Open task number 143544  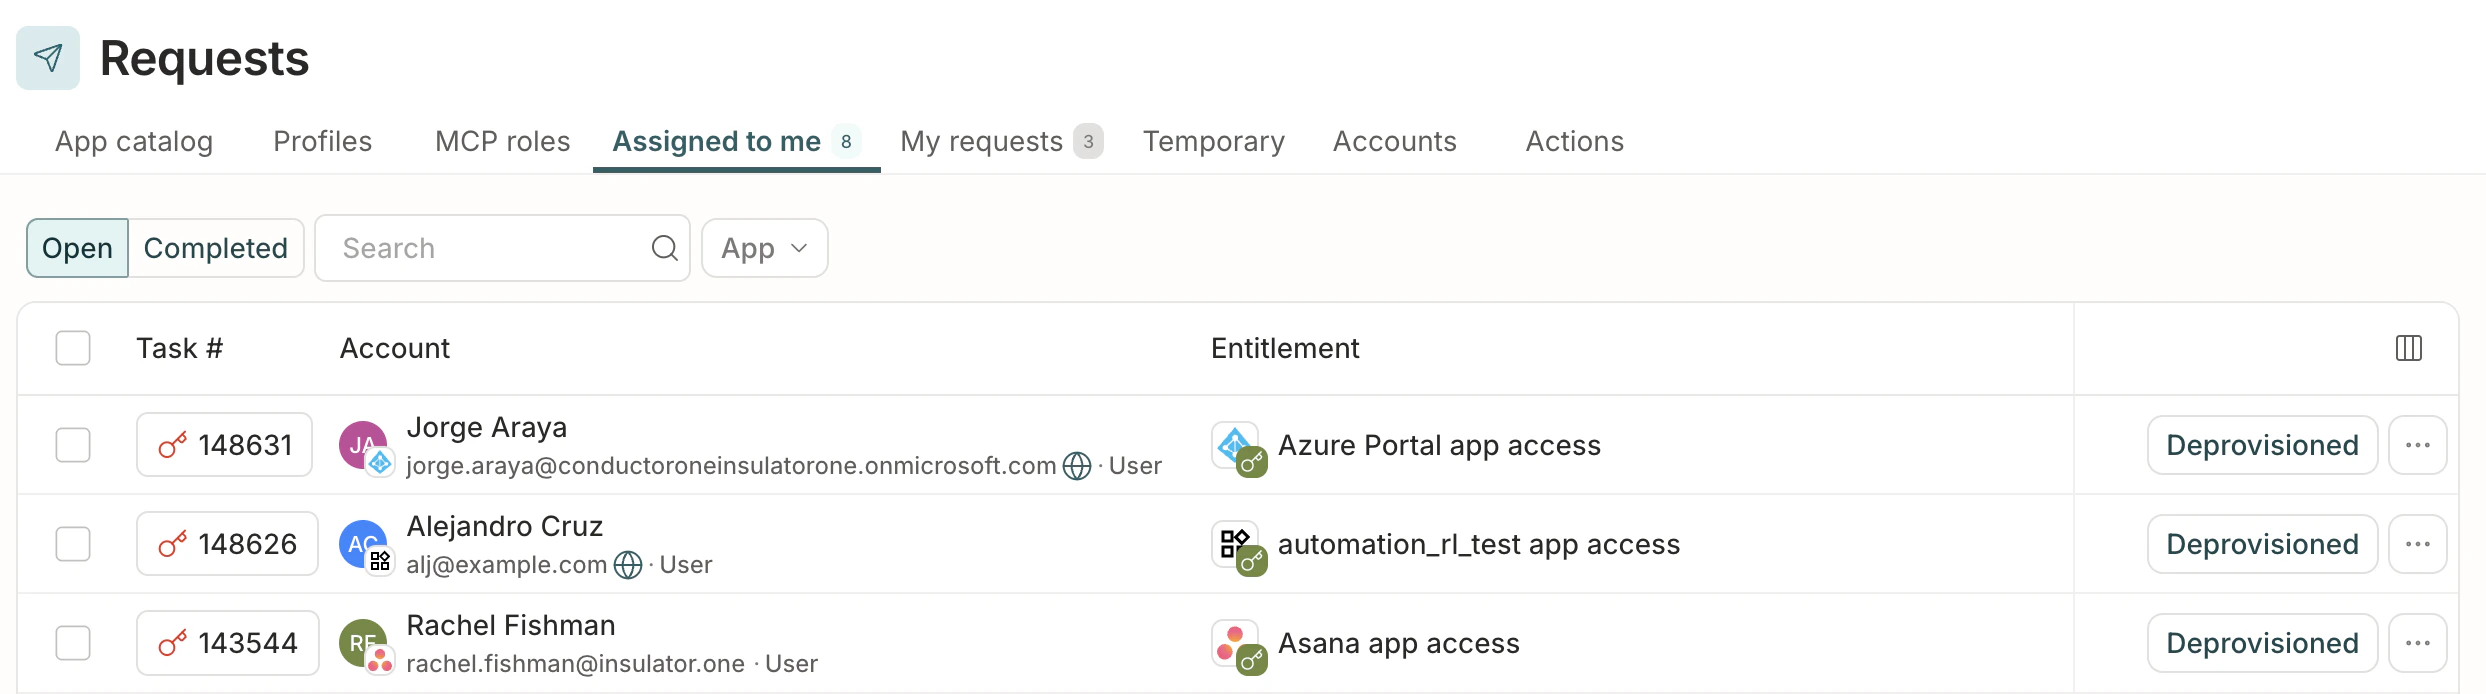(x=228, y=643)
